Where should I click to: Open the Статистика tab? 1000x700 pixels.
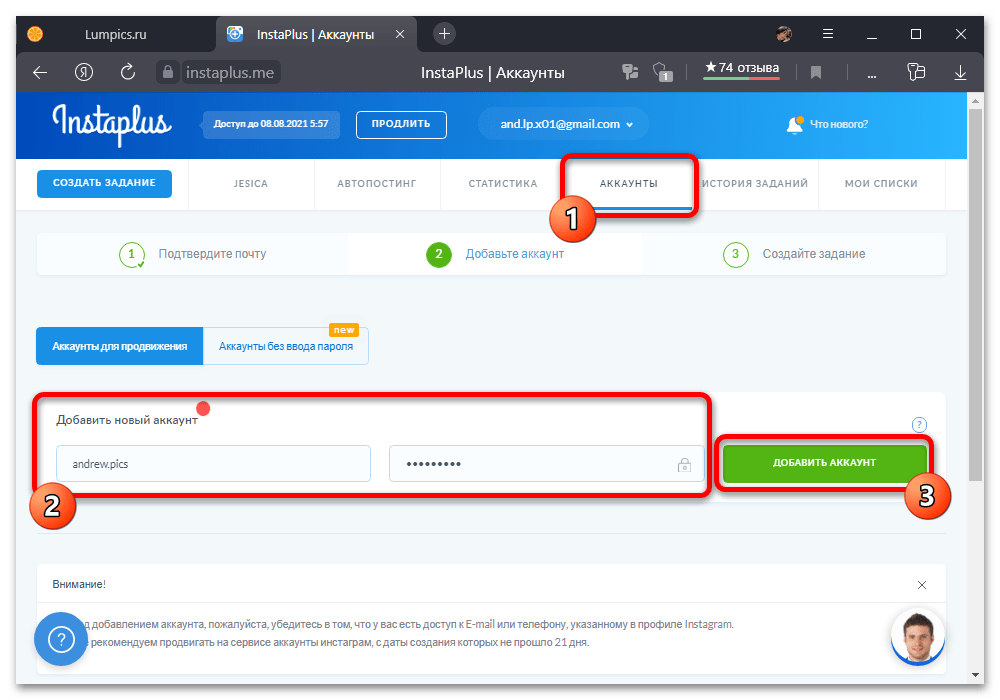(502, 184)
